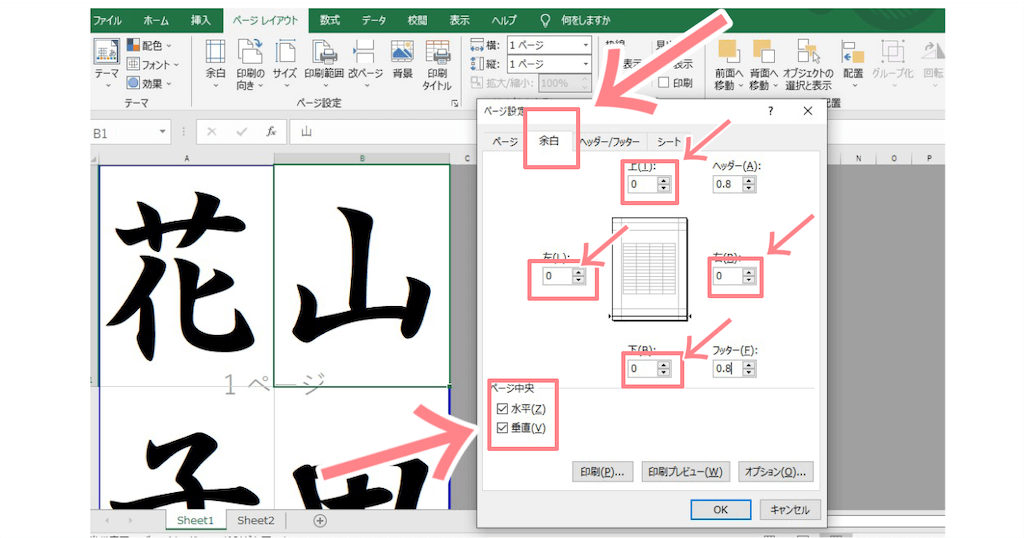This screenshot has height=538, width=1024.
Task: Click the キャンセル button
Action: click(x=790, y=509)
